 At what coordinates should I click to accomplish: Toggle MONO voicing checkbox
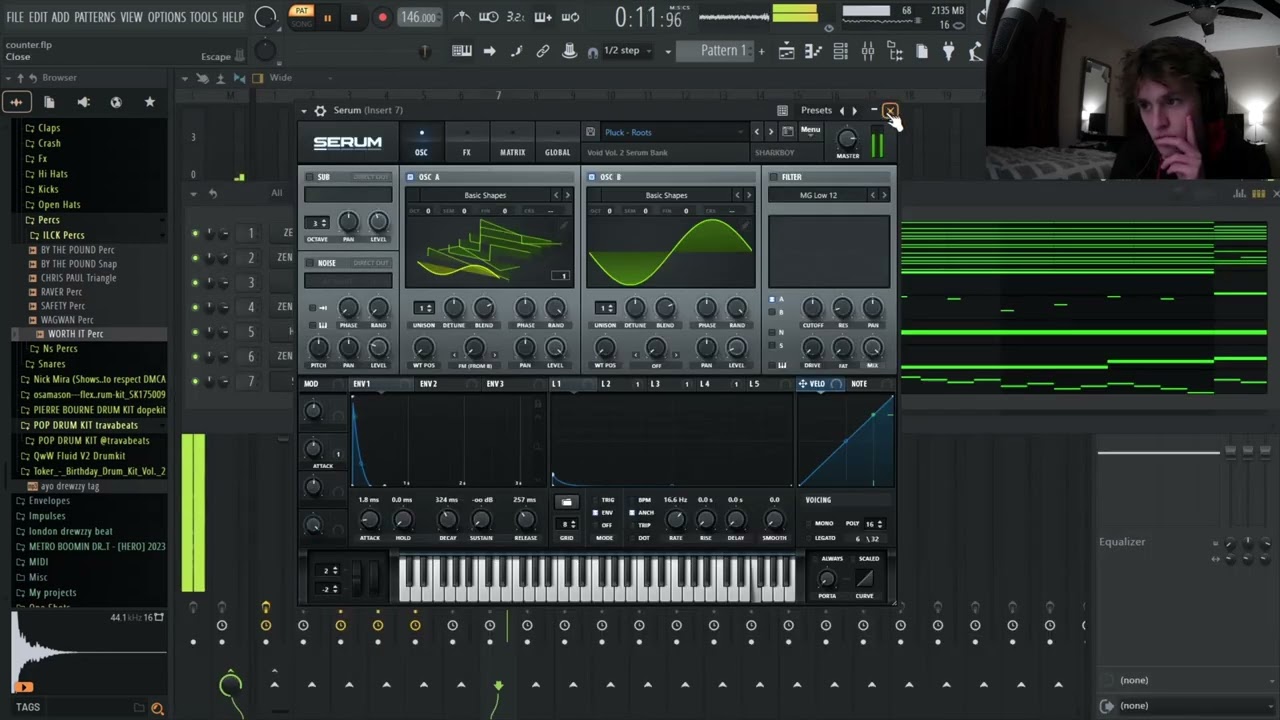pyautogui.click(x=807, y=523)
